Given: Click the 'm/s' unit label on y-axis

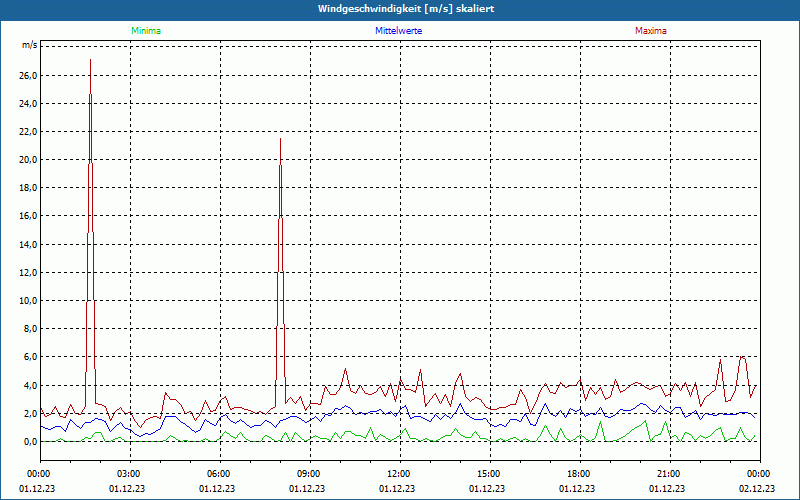Looking at the screenshot, I should (29, 45).
